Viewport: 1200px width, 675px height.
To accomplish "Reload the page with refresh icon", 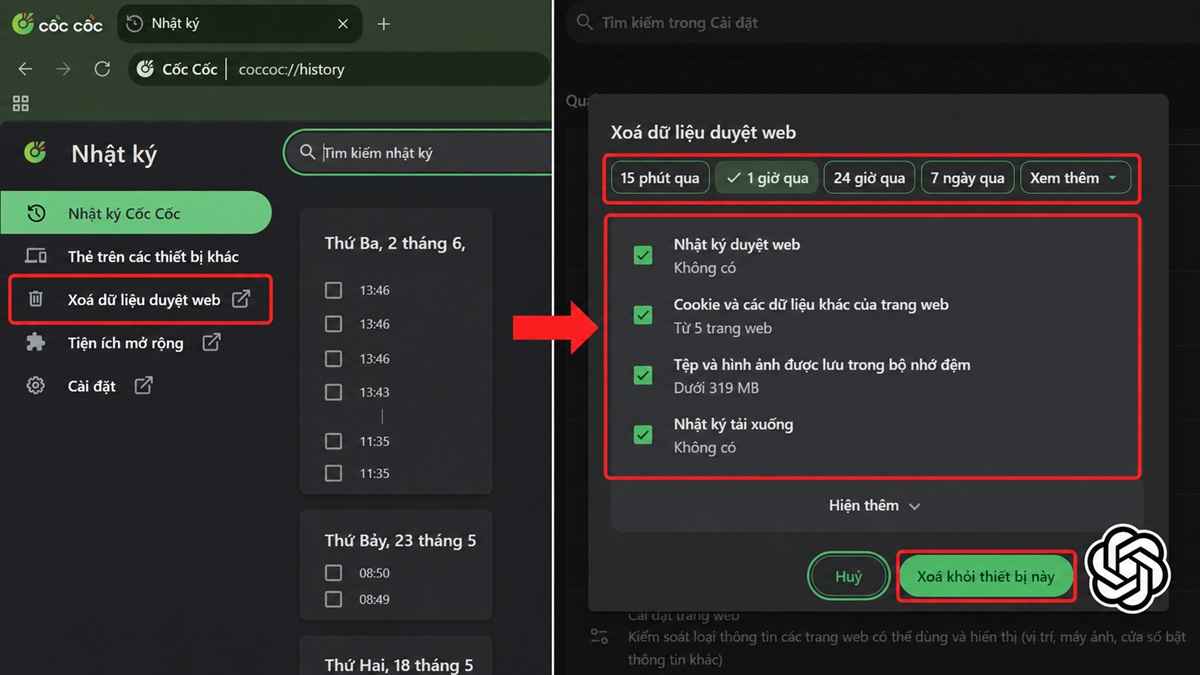I will coord(102,69).
